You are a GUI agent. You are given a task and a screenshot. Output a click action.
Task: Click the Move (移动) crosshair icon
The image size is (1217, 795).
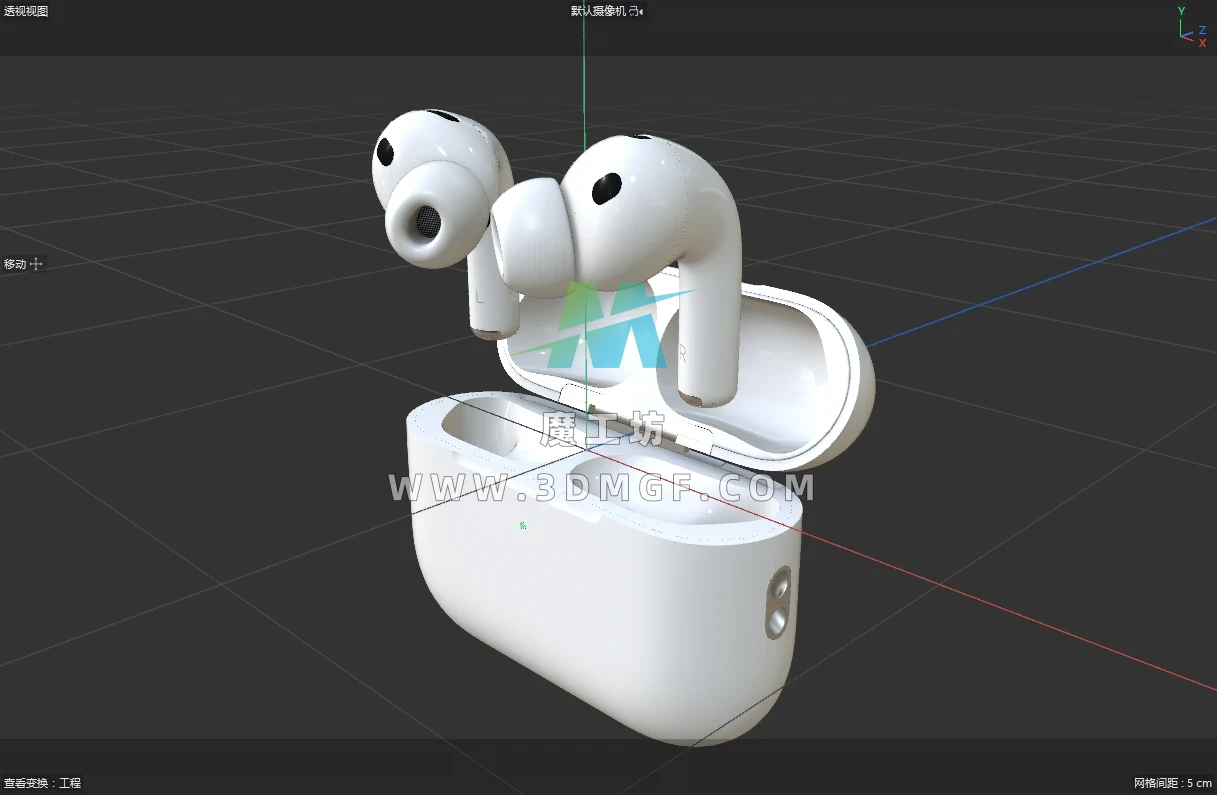(37, 264)
